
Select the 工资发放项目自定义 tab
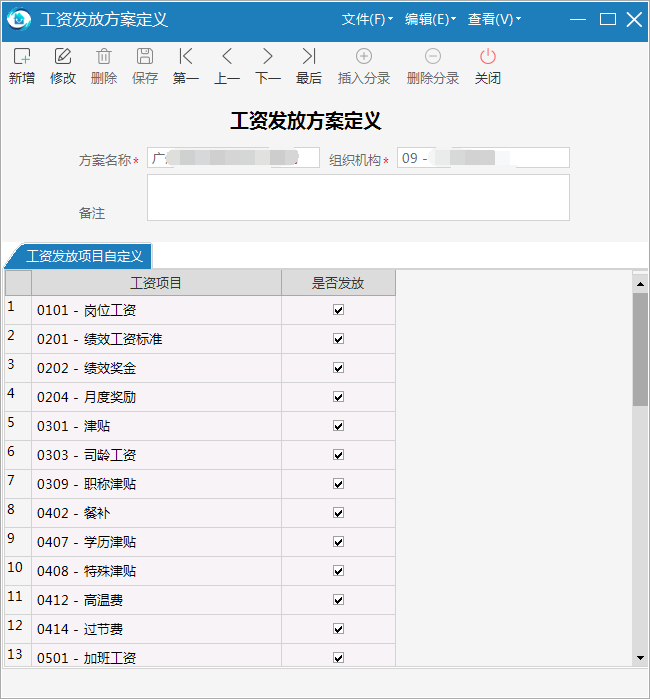click(x=81, y=256)
